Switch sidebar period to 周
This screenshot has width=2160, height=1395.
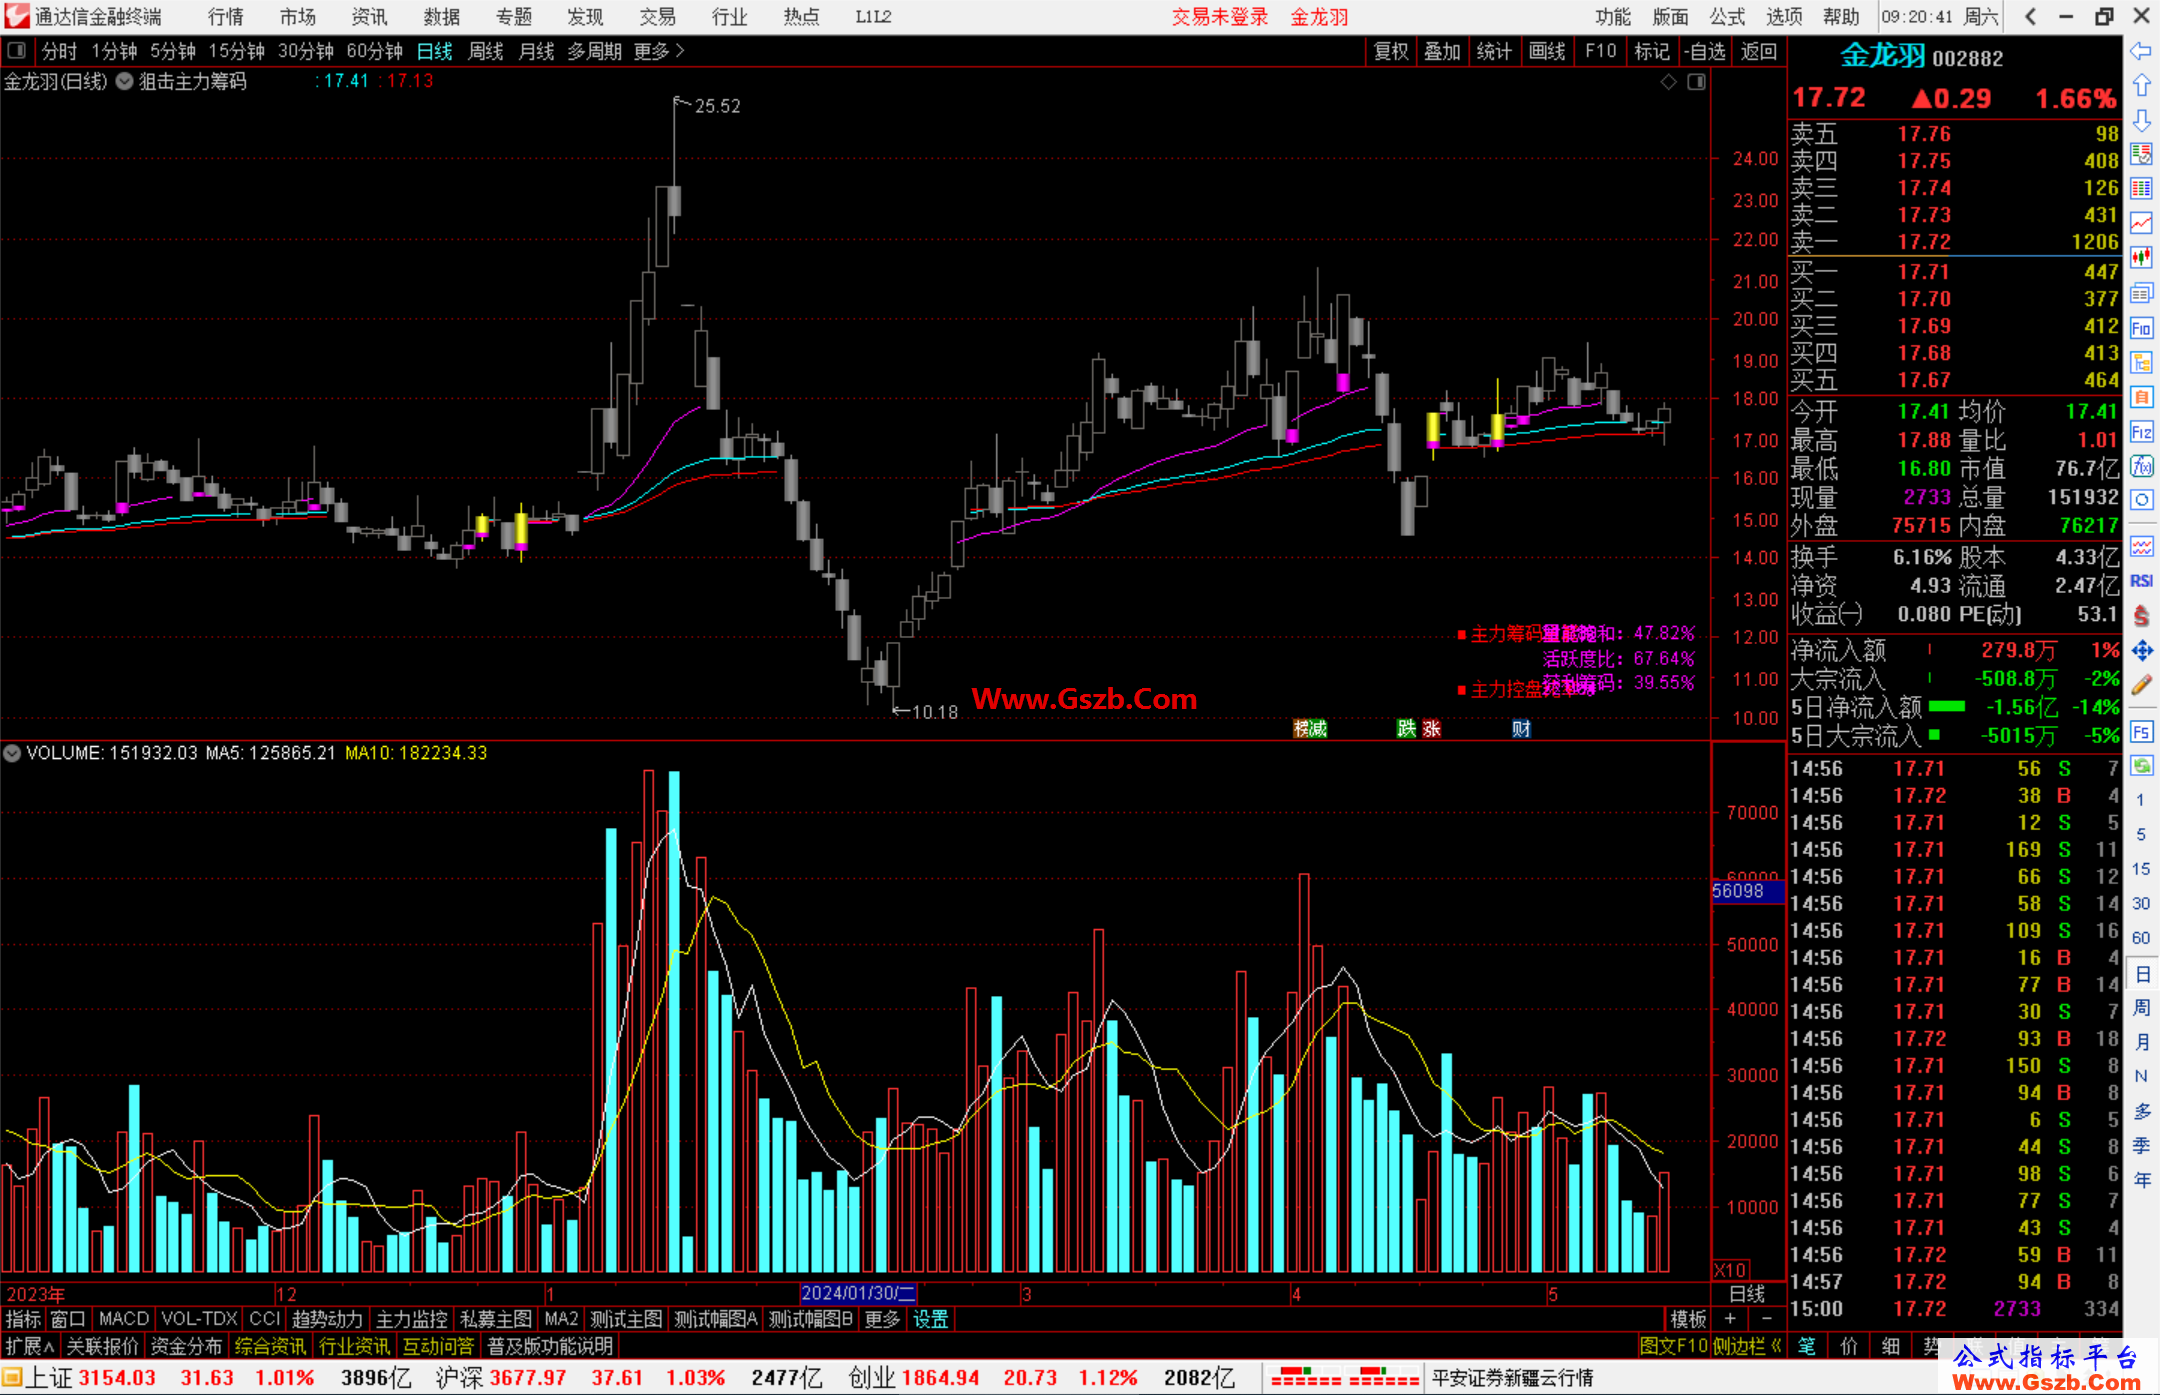tap(2142, 1007)
